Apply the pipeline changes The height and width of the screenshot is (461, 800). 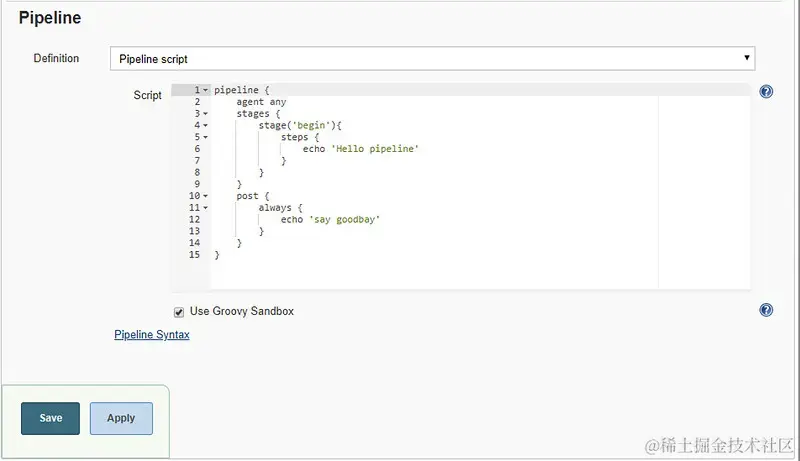click(121, 418)
